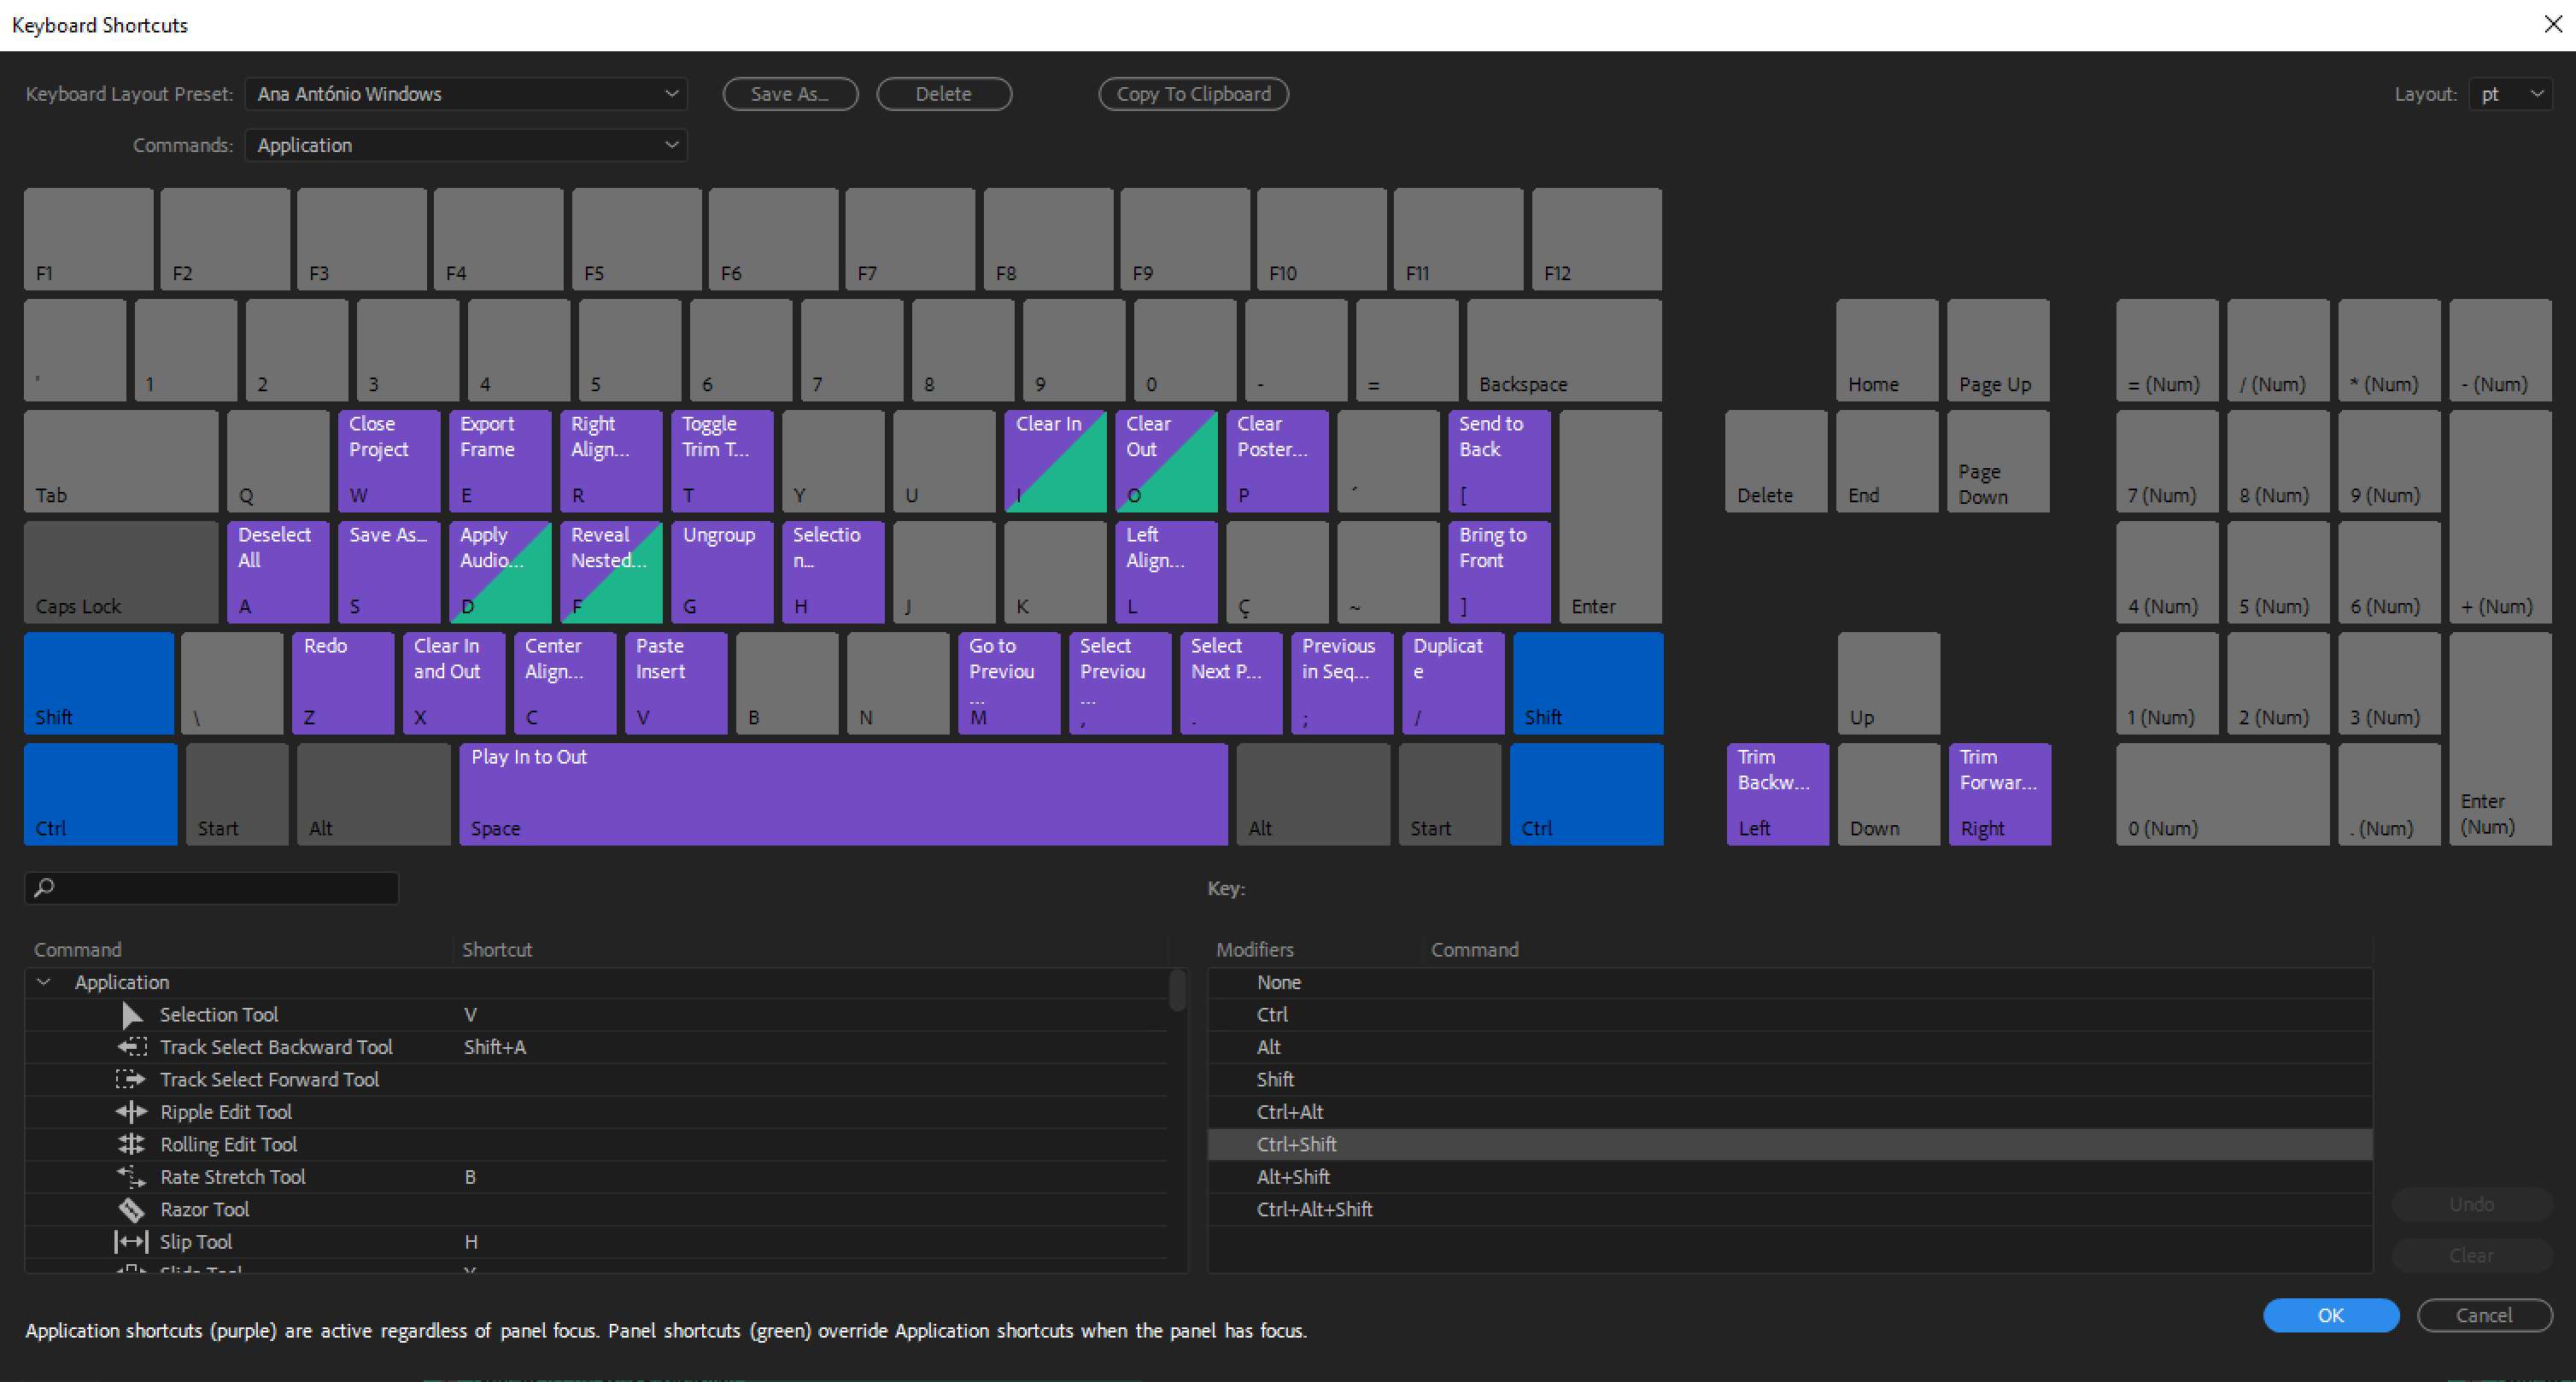Select the T key labeled Toggle Trim
Viewport: 2576px width, 1382px height.
pos(722,461)
